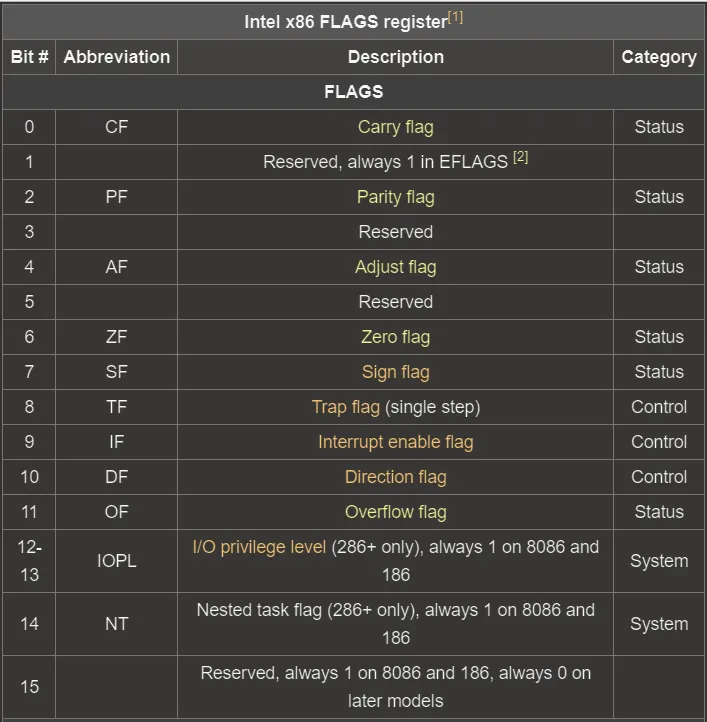Select the Nested task flag description cell

[396, 624]
